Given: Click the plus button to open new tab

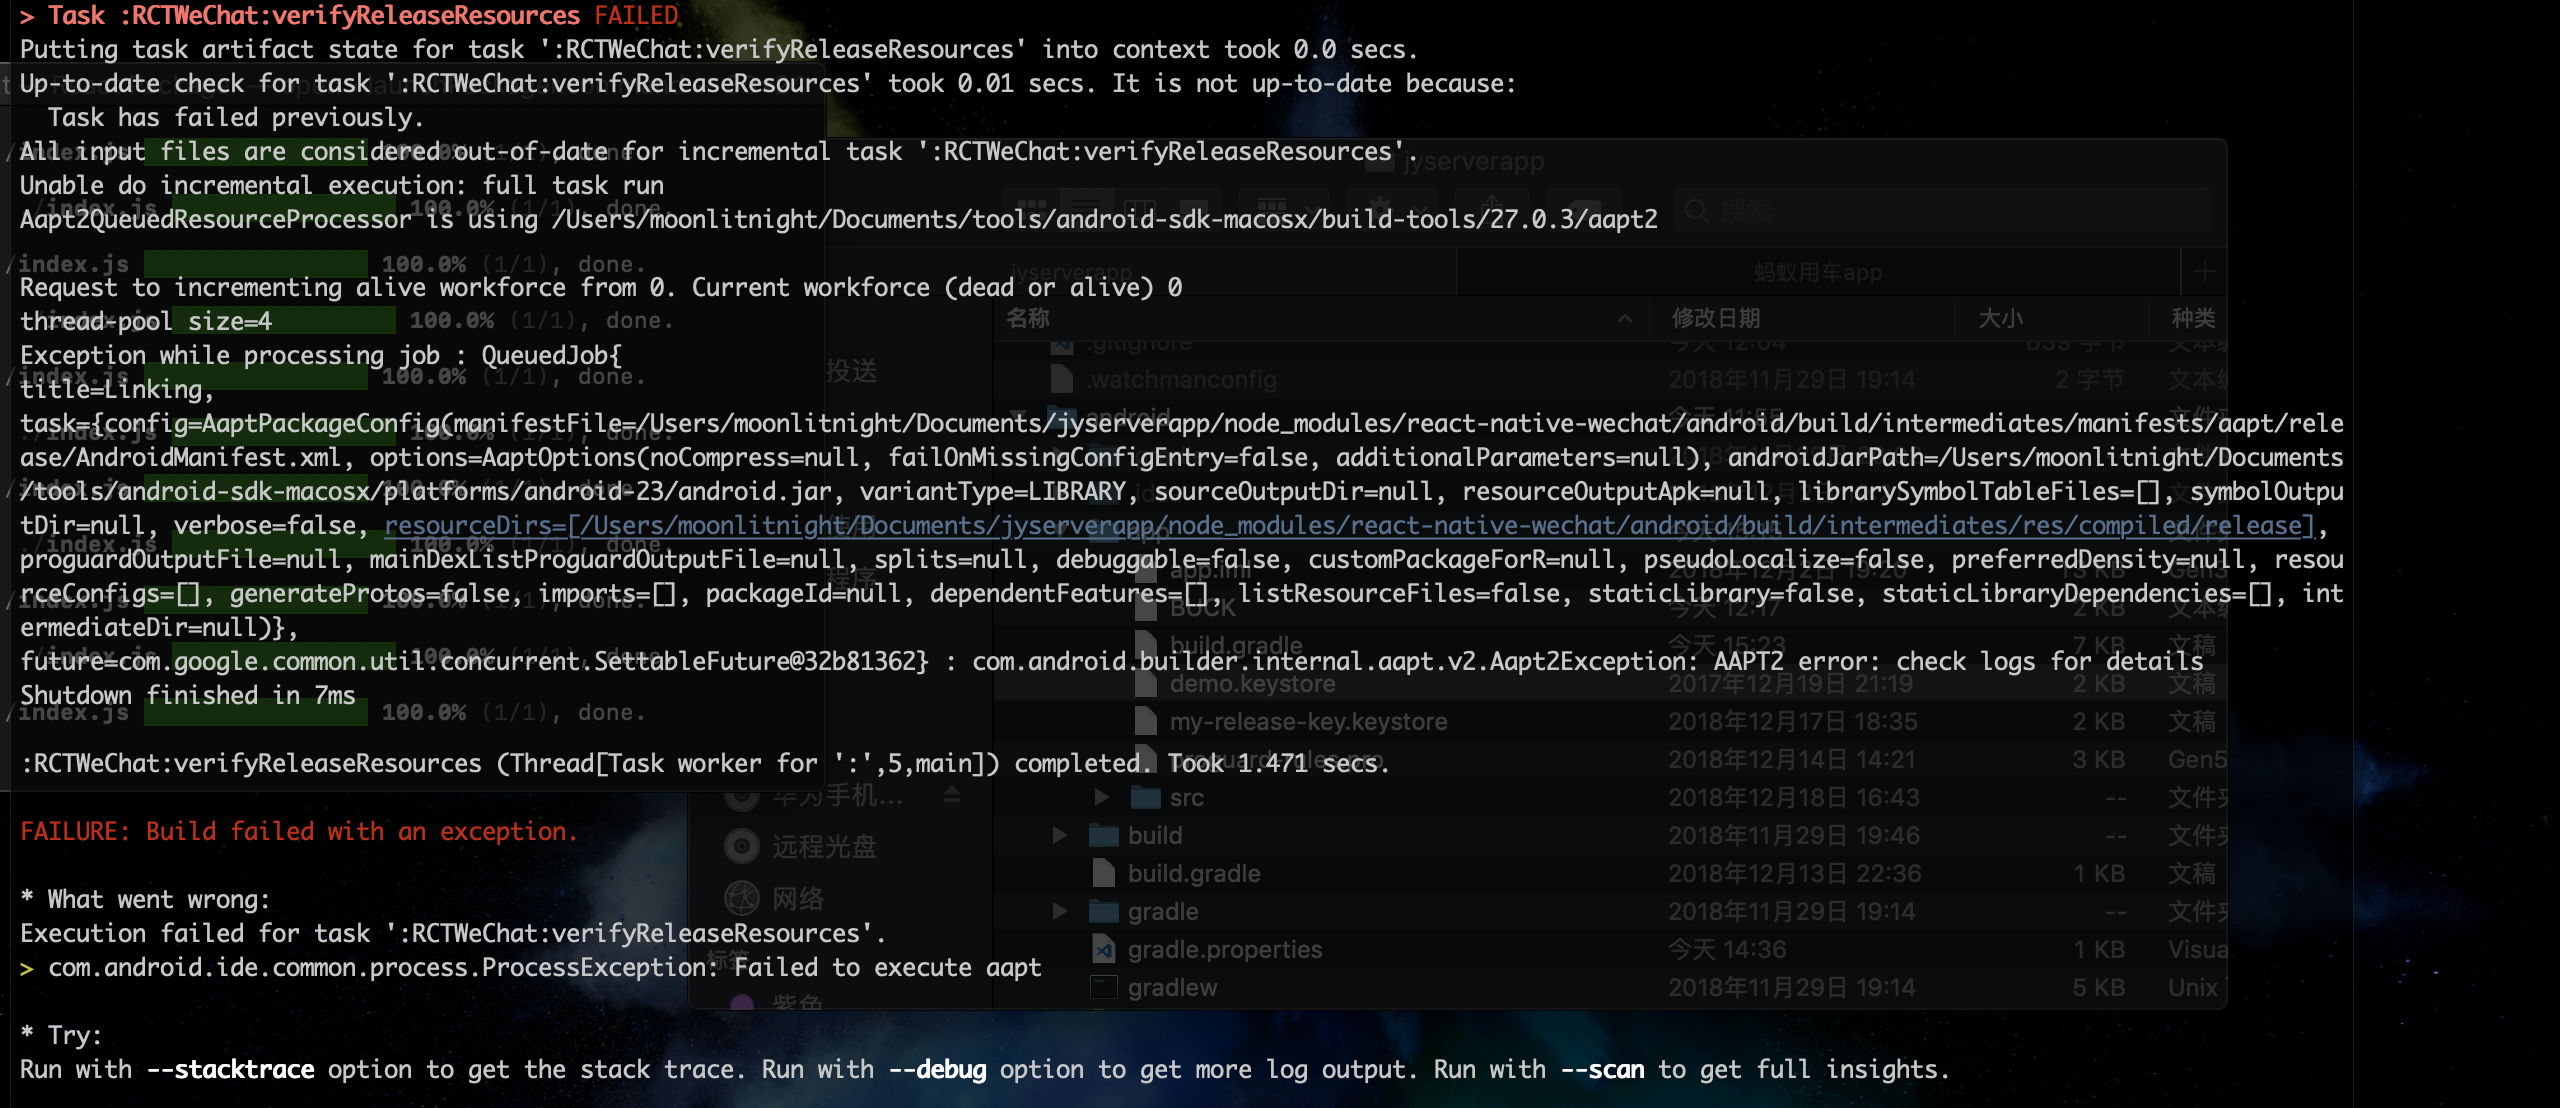Looking at the screenshot, I should (2204, 272).
